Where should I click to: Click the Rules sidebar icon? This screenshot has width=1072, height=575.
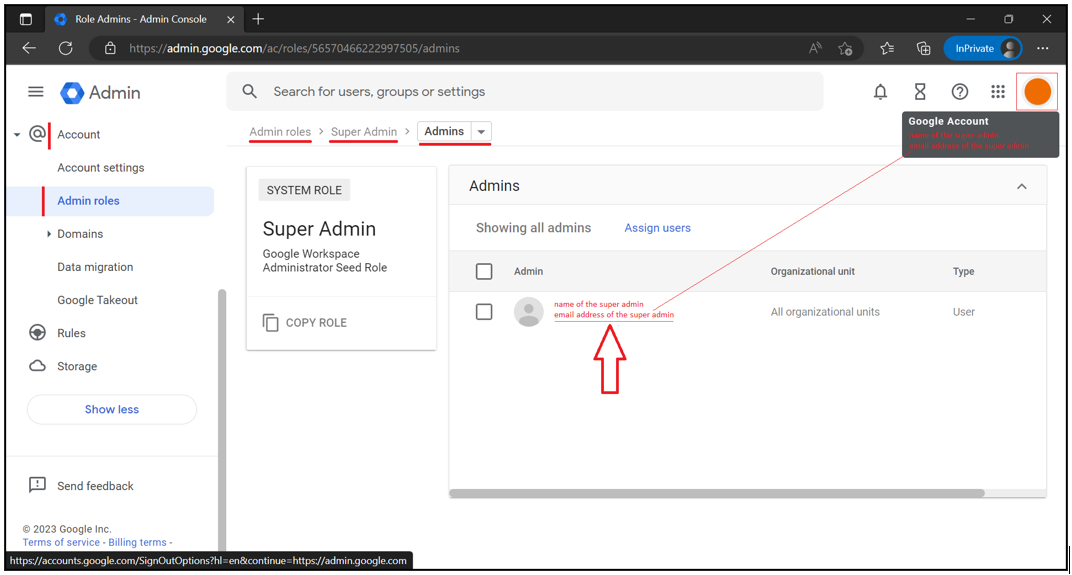(x=38, y=333)
